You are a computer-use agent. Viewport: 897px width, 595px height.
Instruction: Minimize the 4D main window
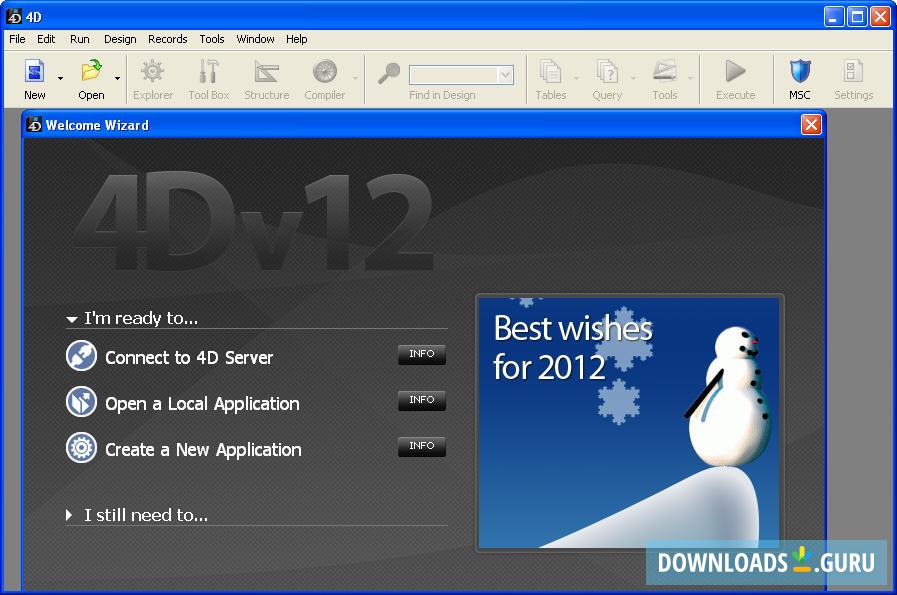click(x=834, y=17)
